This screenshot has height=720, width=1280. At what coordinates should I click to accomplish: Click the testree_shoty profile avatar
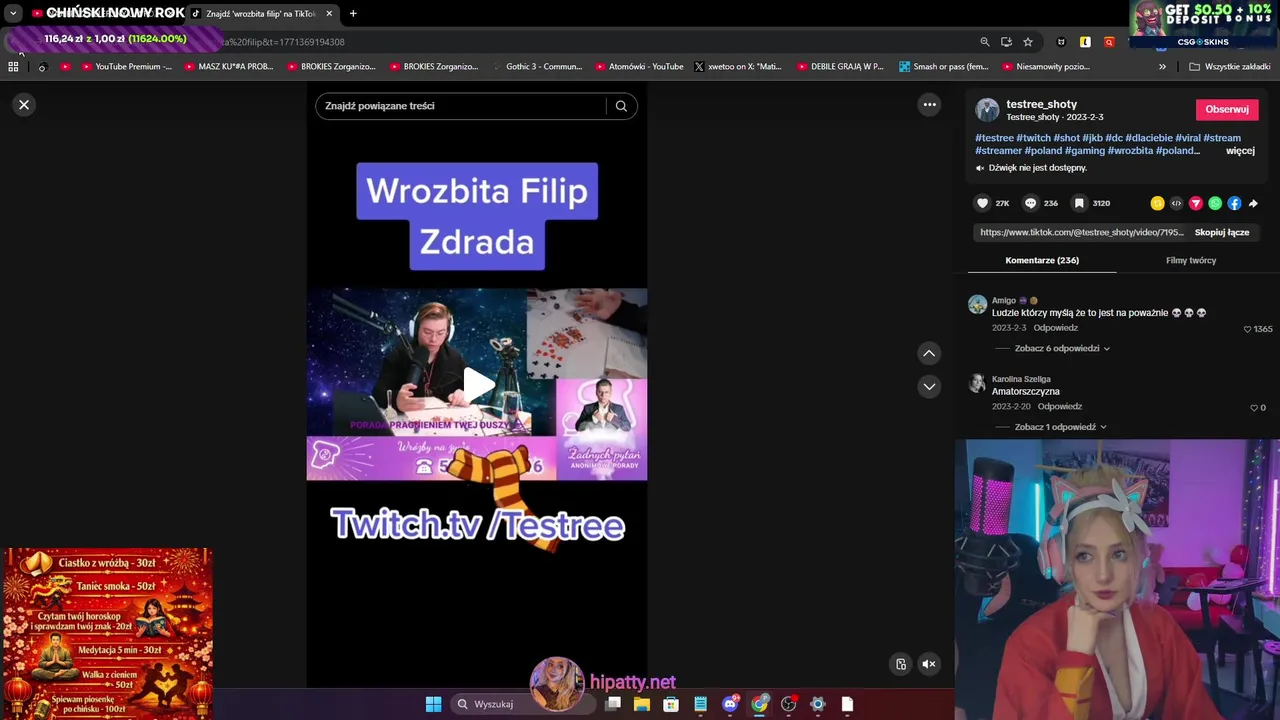[x=987, y=110]
